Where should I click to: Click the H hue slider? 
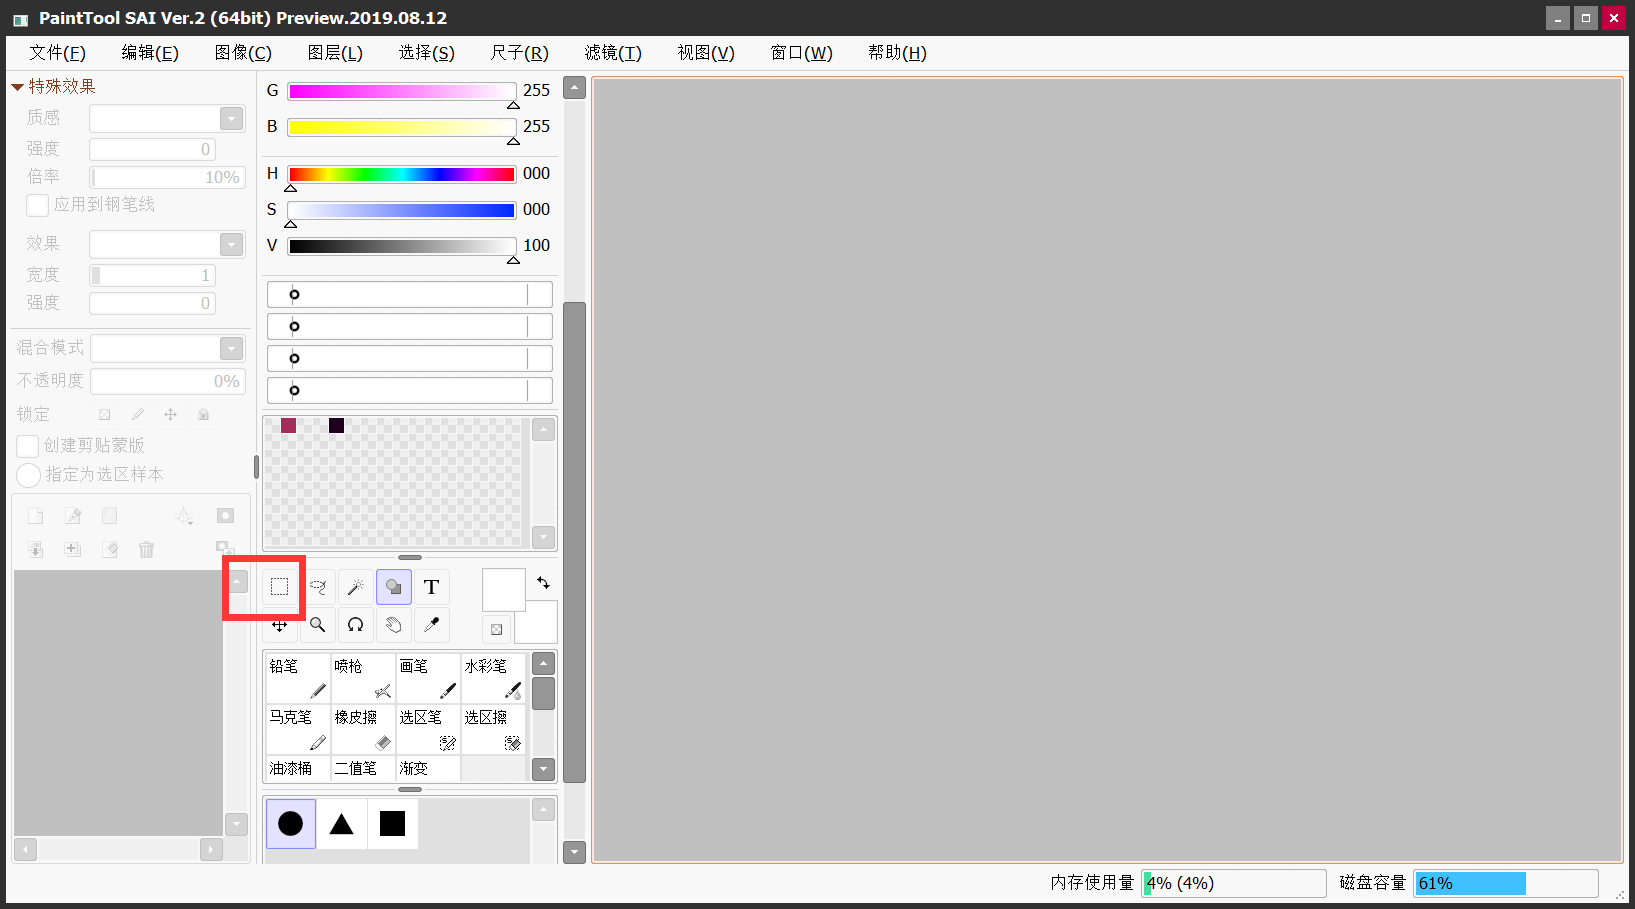(x=402, y=174)
